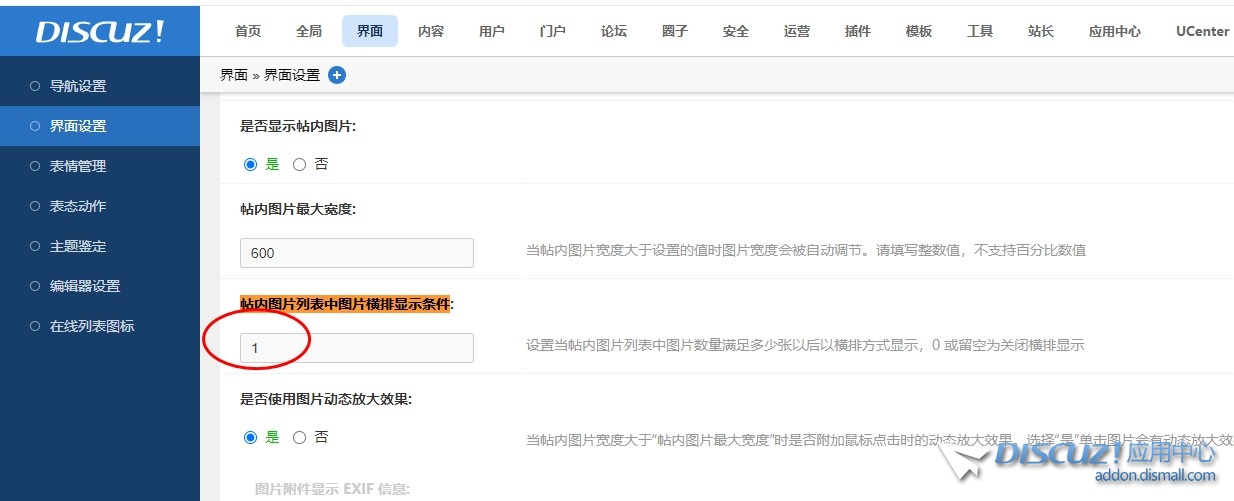Click the 界面设置 breadcrumb text
The height and width of the screenshot is (501, 1234).
[292, 75]
